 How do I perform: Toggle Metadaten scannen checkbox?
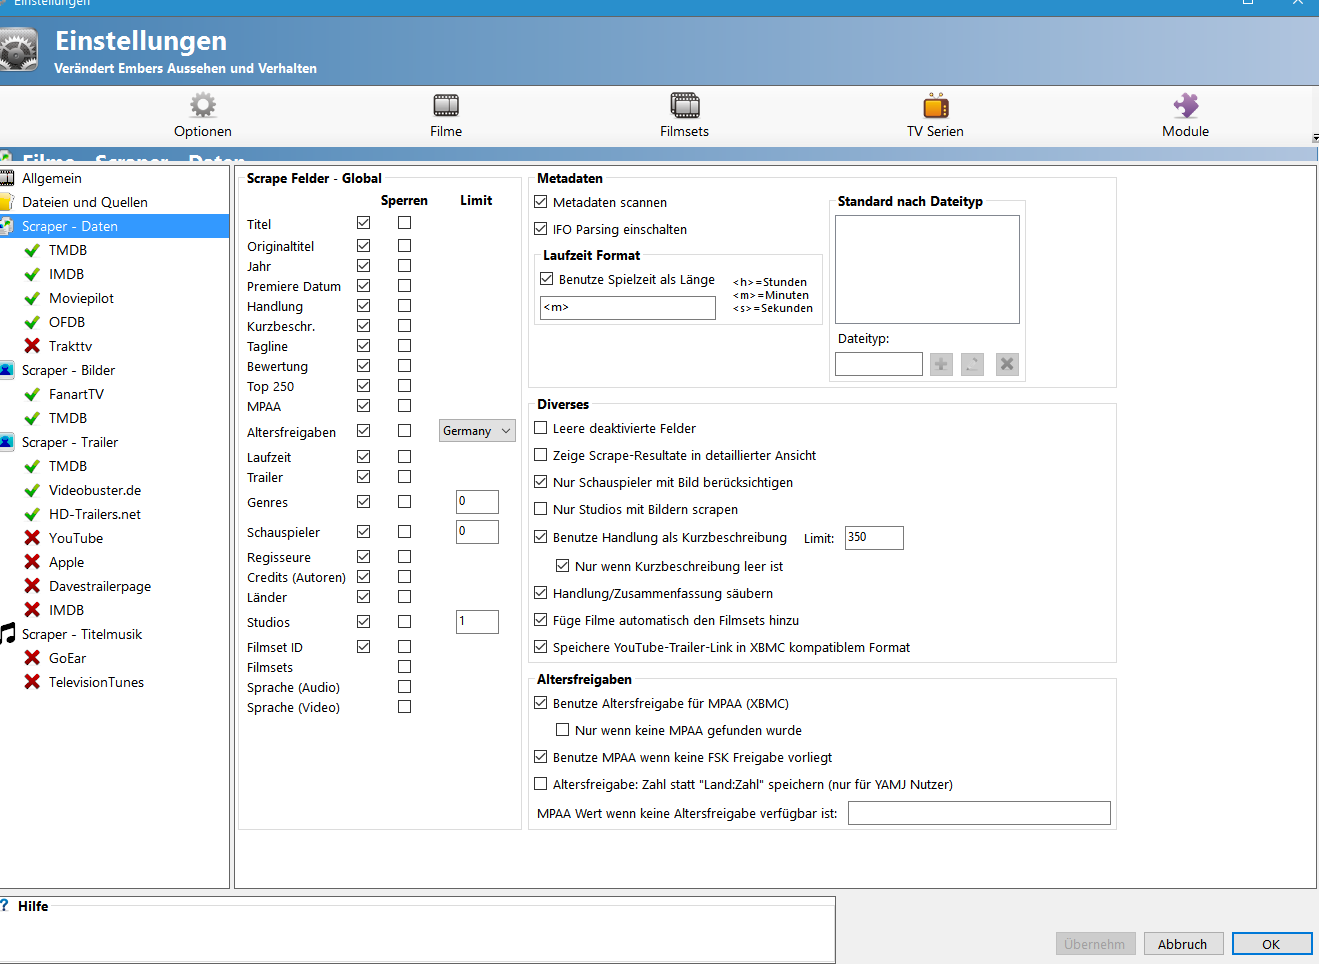coord(541,202)
